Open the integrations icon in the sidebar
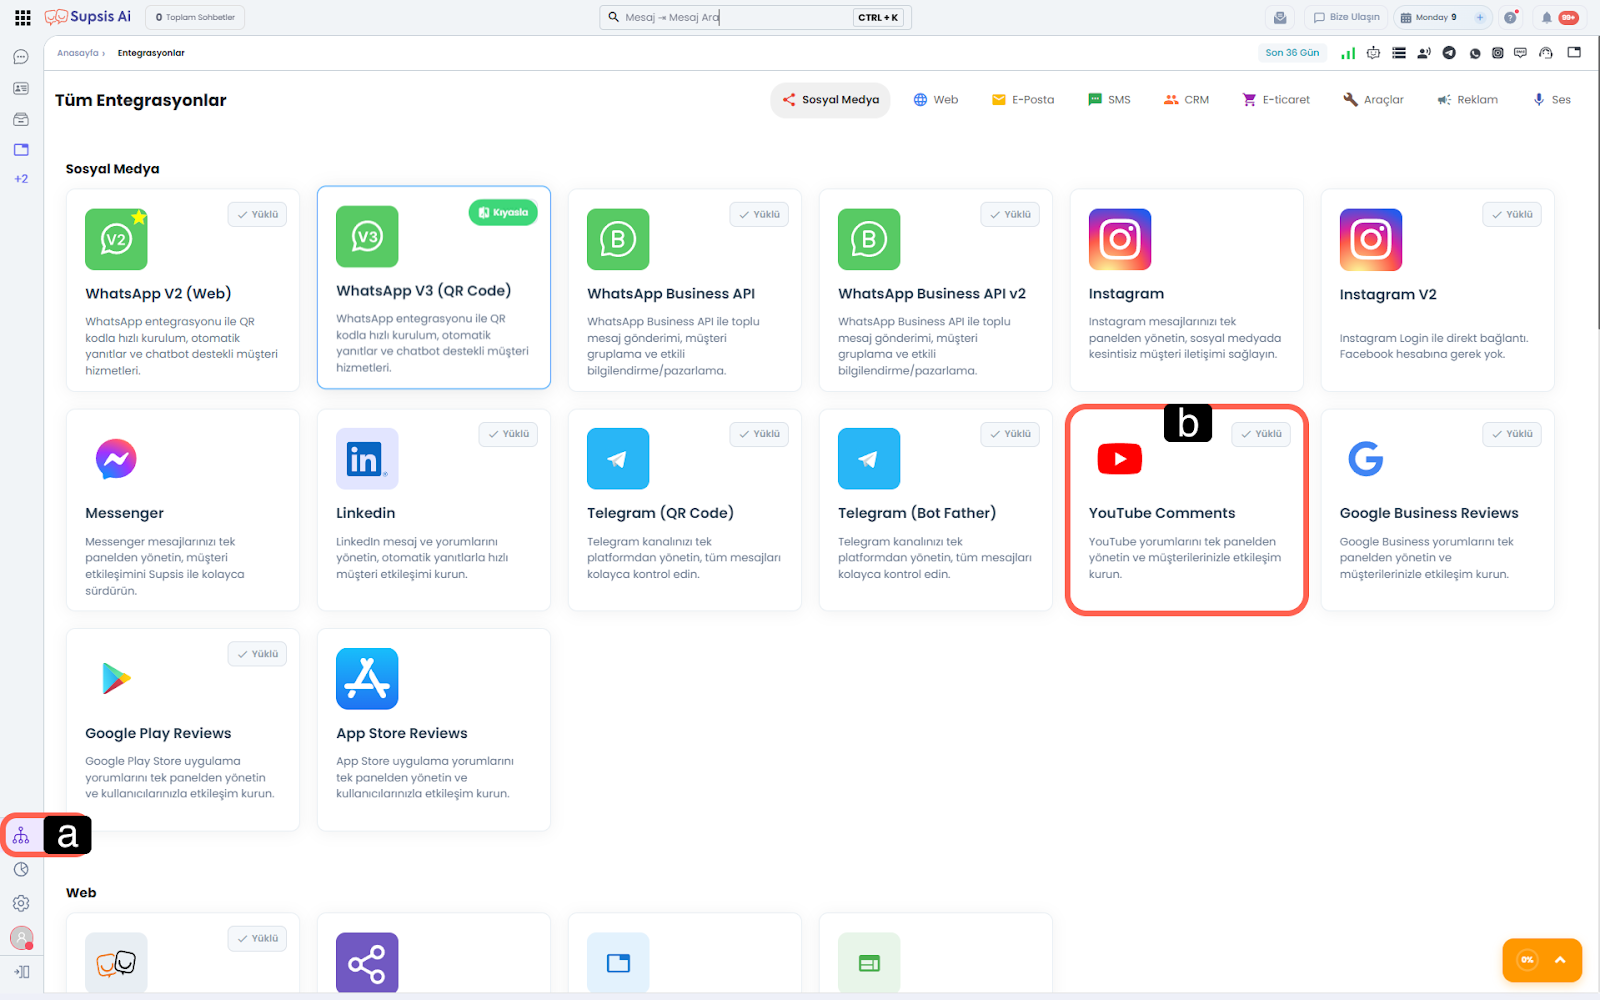 pos(21,836)
